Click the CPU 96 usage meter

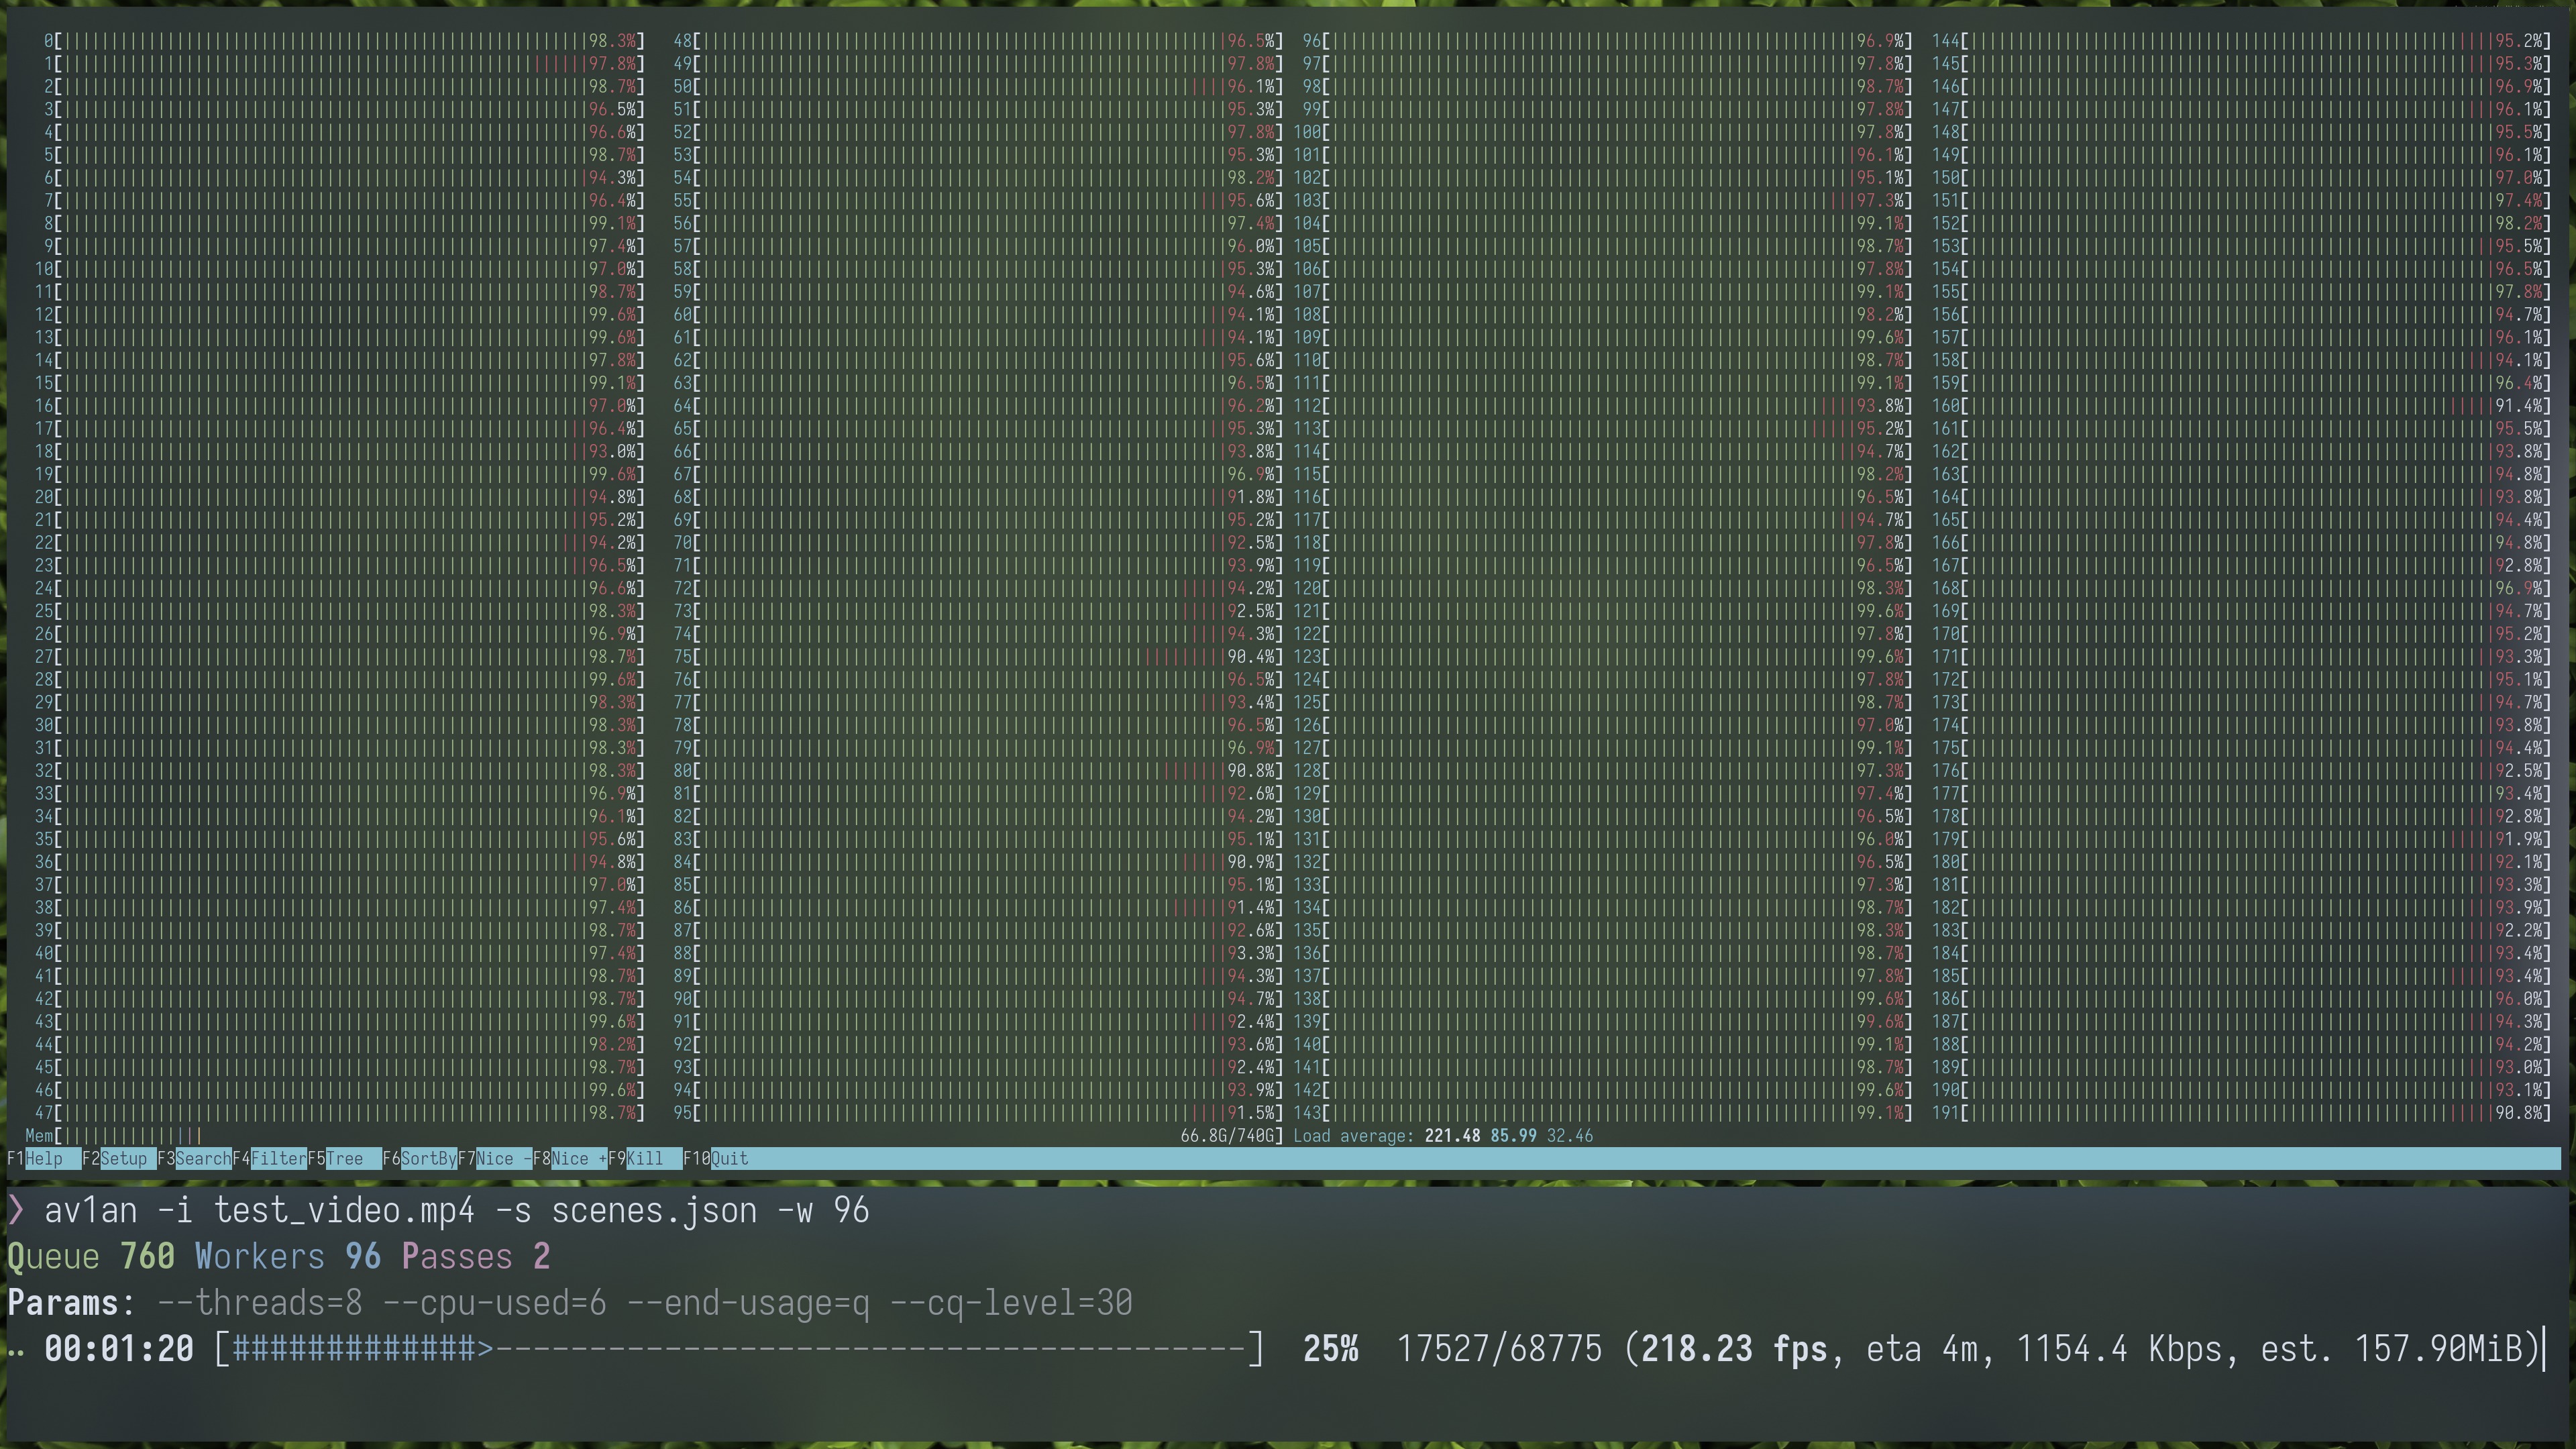point(1607,41)
